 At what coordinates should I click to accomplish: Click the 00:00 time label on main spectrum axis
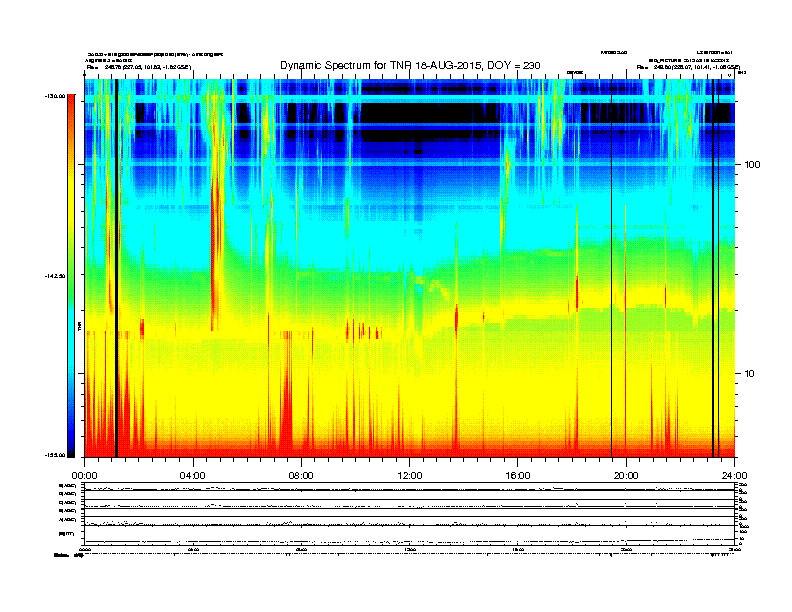coord(84,476)
